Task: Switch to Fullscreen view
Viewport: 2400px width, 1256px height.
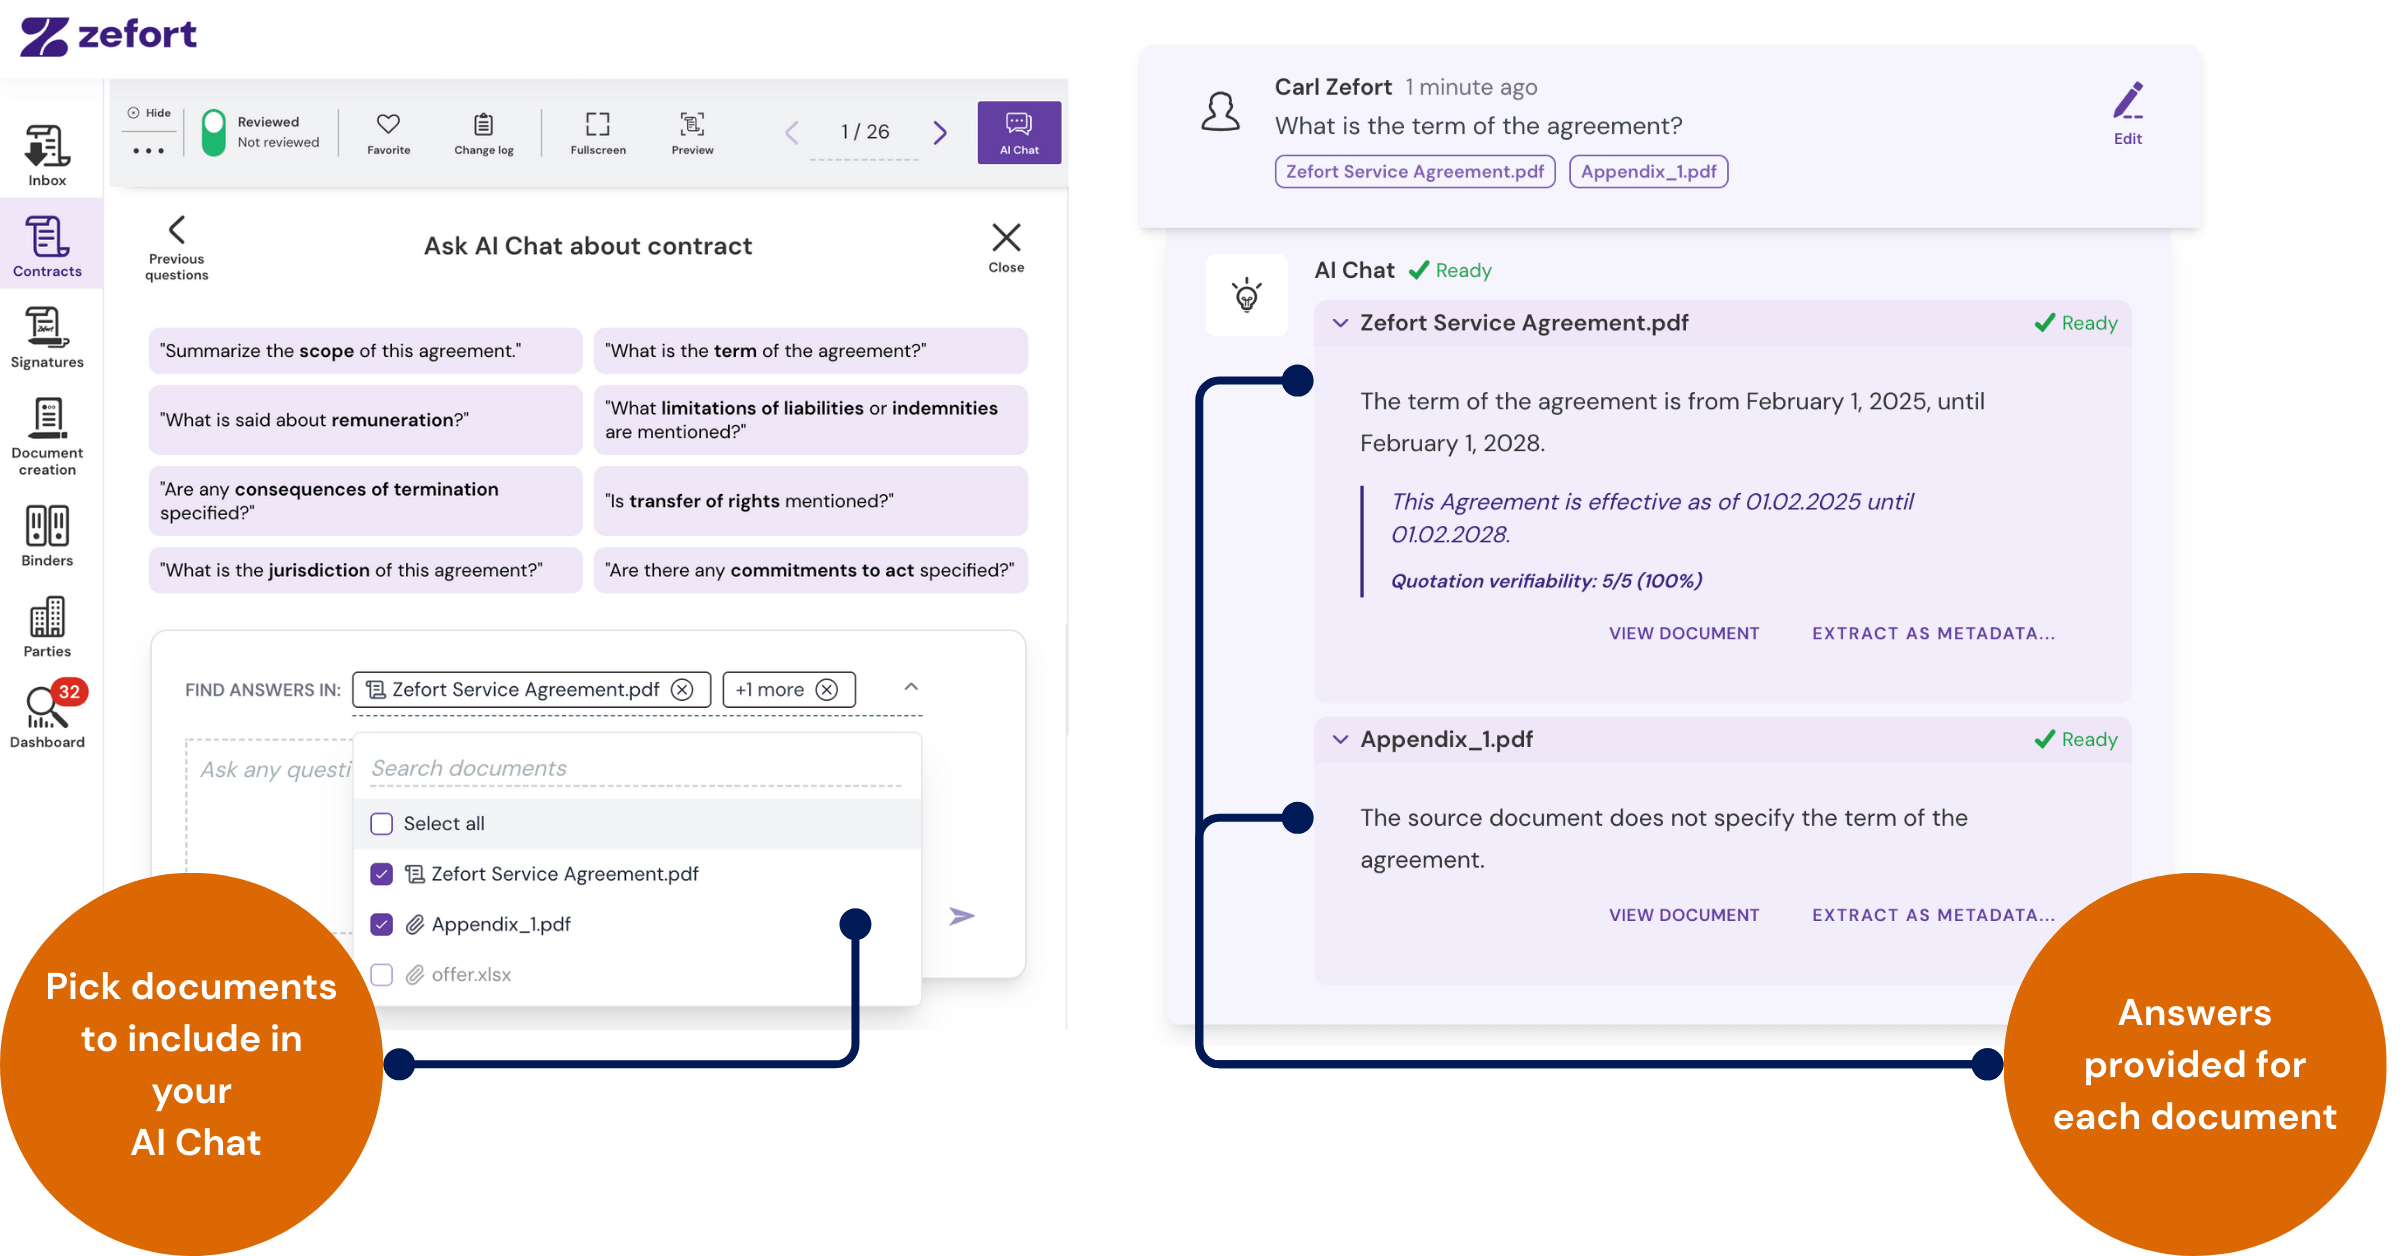Action: coord(598,133)
